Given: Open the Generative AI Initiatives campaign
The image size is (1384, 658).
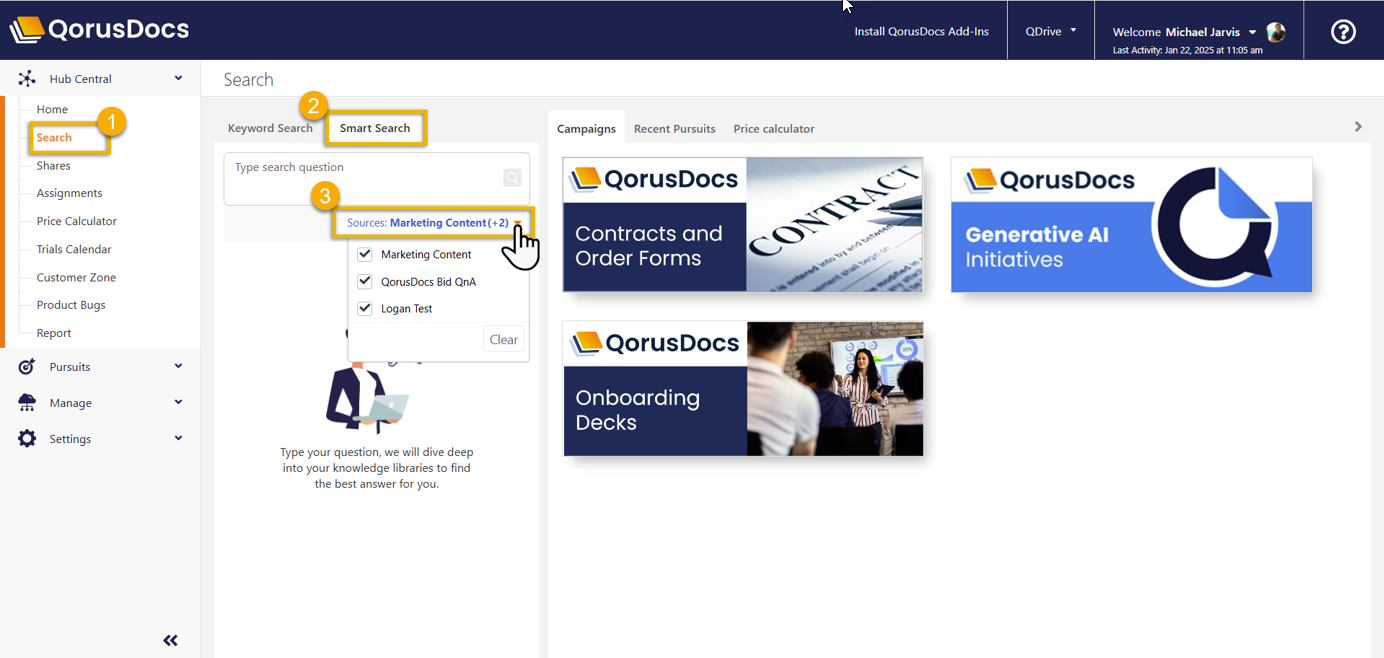Looking at the screenshot, I should 1131,225.
